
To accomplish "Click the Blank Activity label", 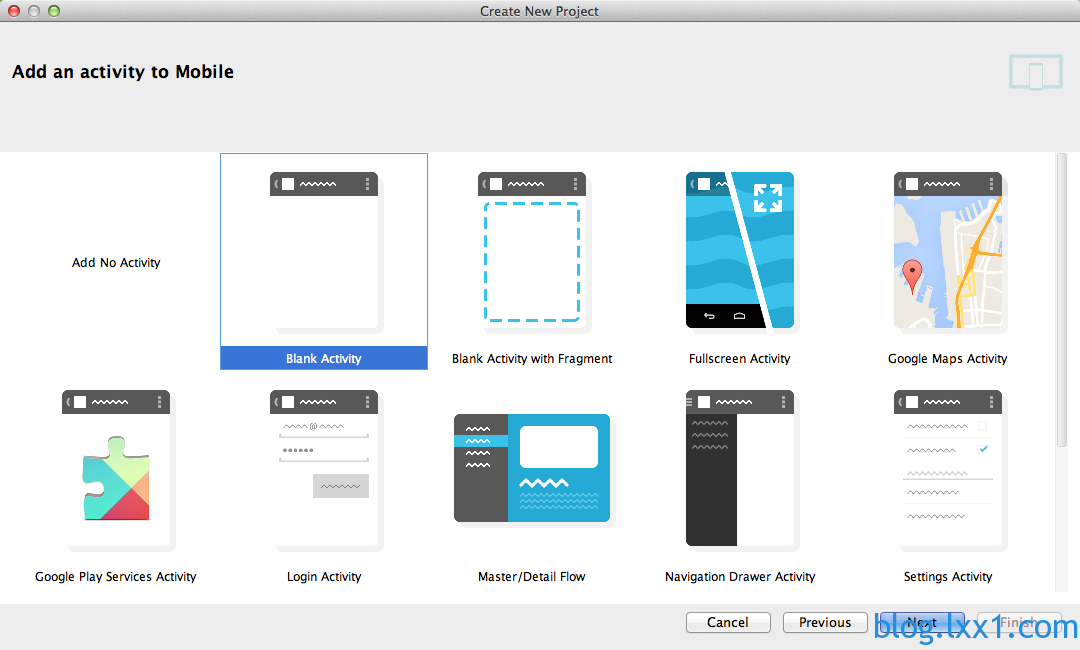I will [x=324, y=358].
